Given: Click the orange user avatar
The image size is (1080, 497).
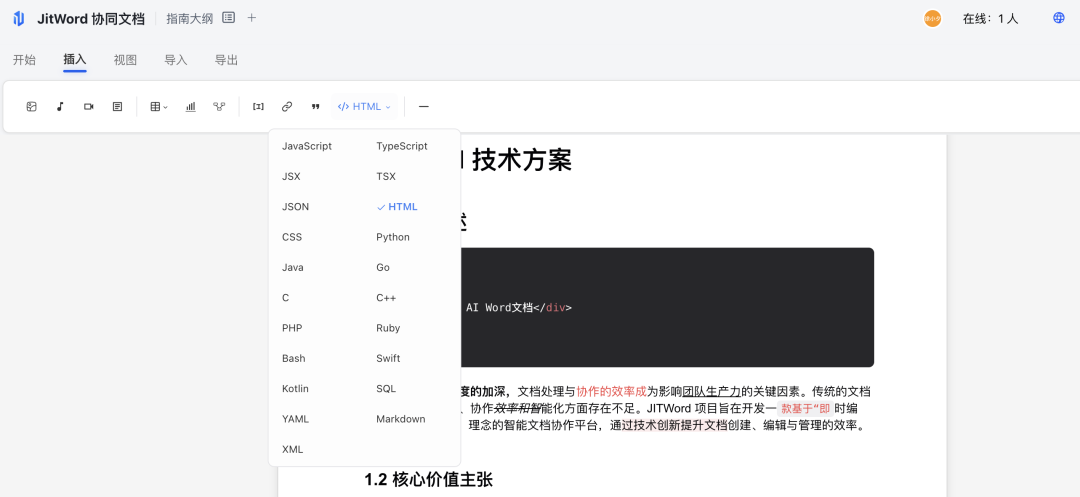Looking at the screenshot, I should point(932,19).
